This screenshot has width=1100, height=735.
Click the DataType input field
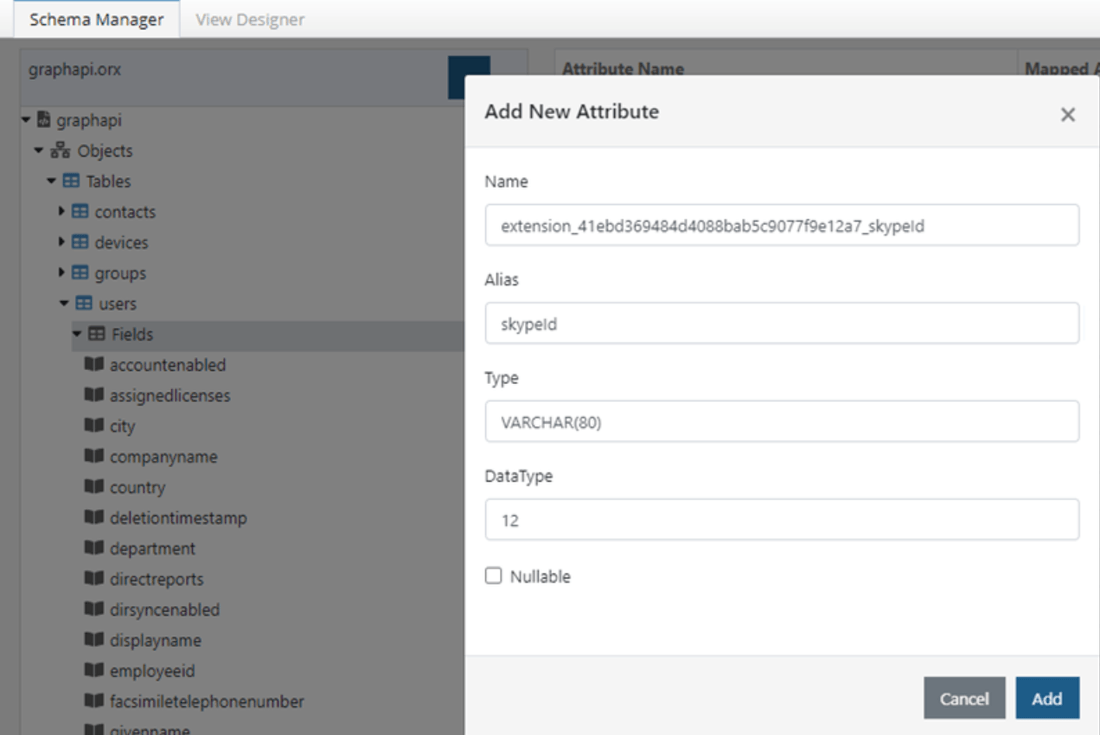pyautogui.click(x=782, y=520)
